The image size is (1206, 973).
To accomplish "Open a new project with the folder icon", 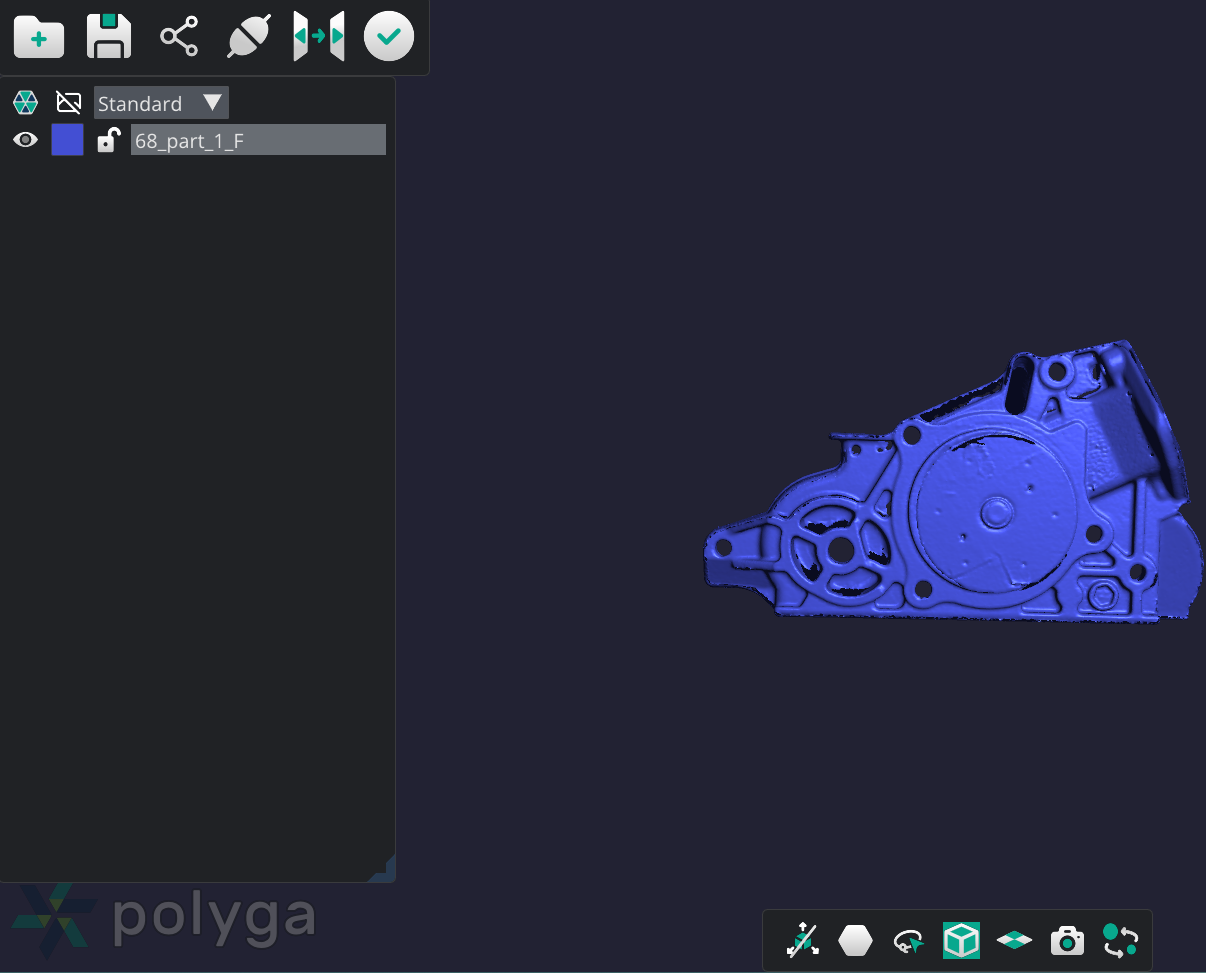I will [x=38, y=37].
